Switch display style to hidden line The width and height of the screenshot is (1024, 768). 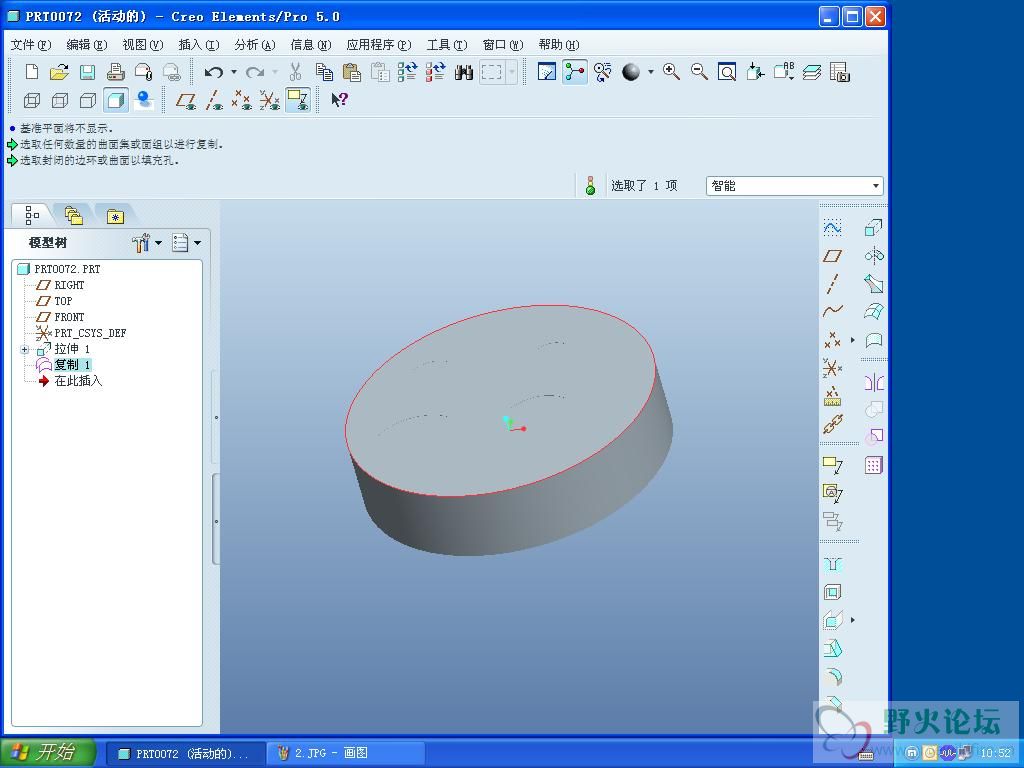tap(59, 100)
